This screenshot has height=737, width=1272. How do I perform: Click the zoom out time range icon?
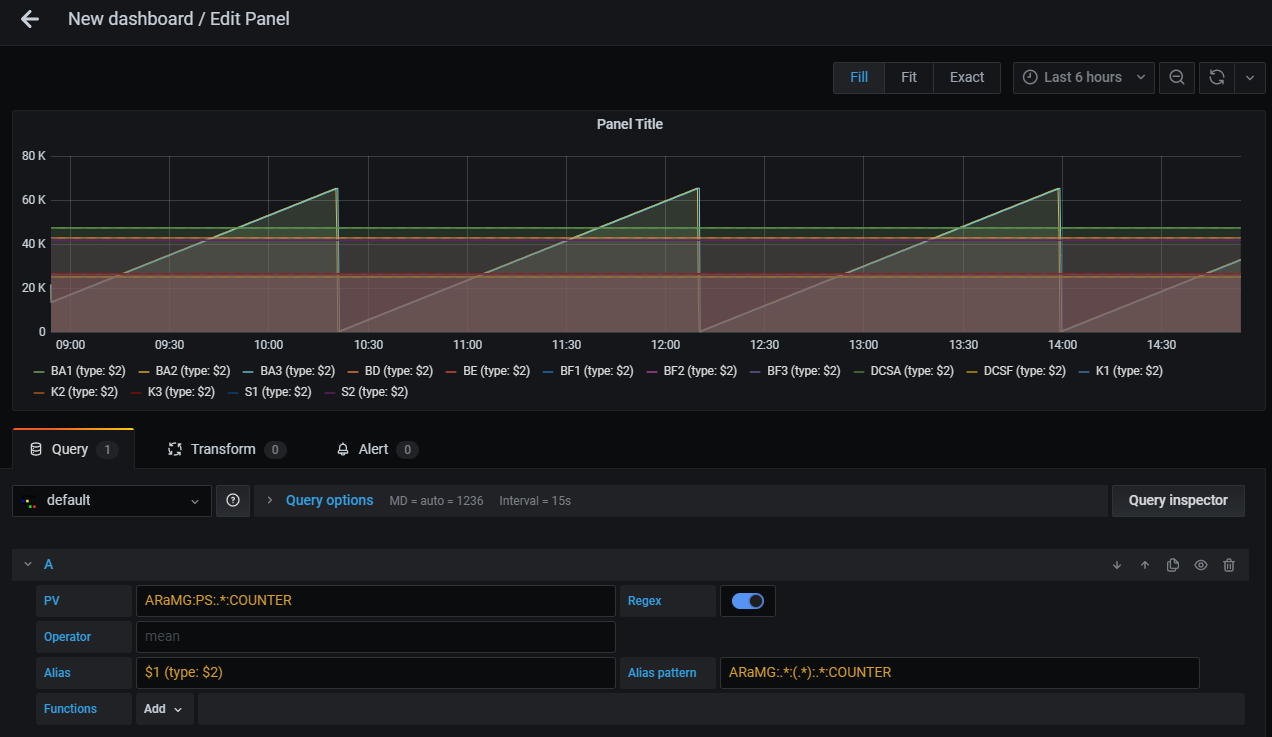[x=1177, y=78]
